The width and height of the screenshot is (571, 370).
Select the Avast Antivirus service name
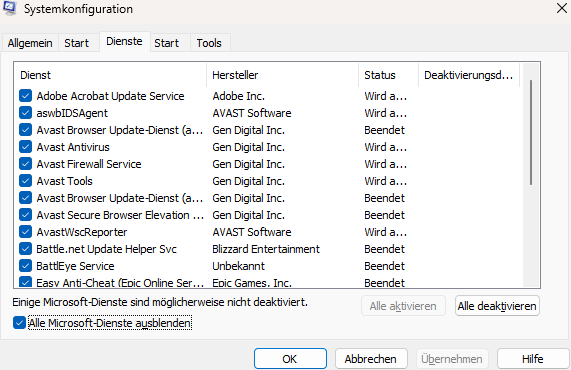click(x=73, y=147)
